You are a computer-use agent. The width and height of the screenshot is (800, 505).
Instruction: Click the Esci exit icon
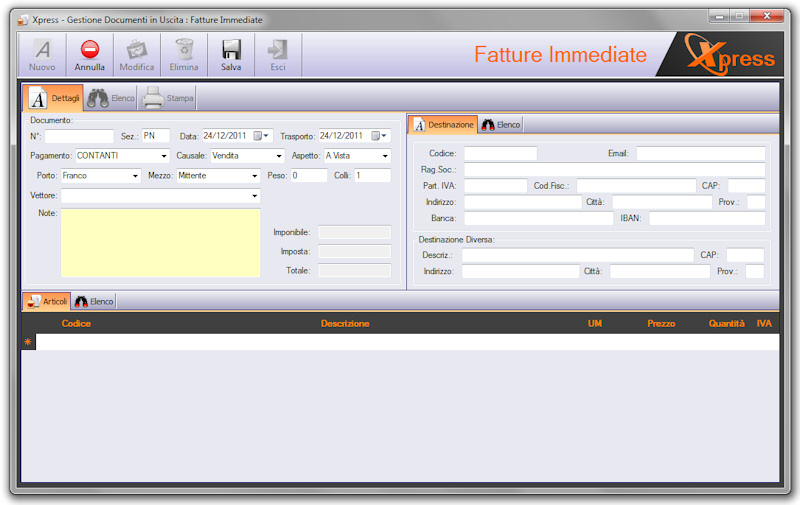tap(278, 50)
